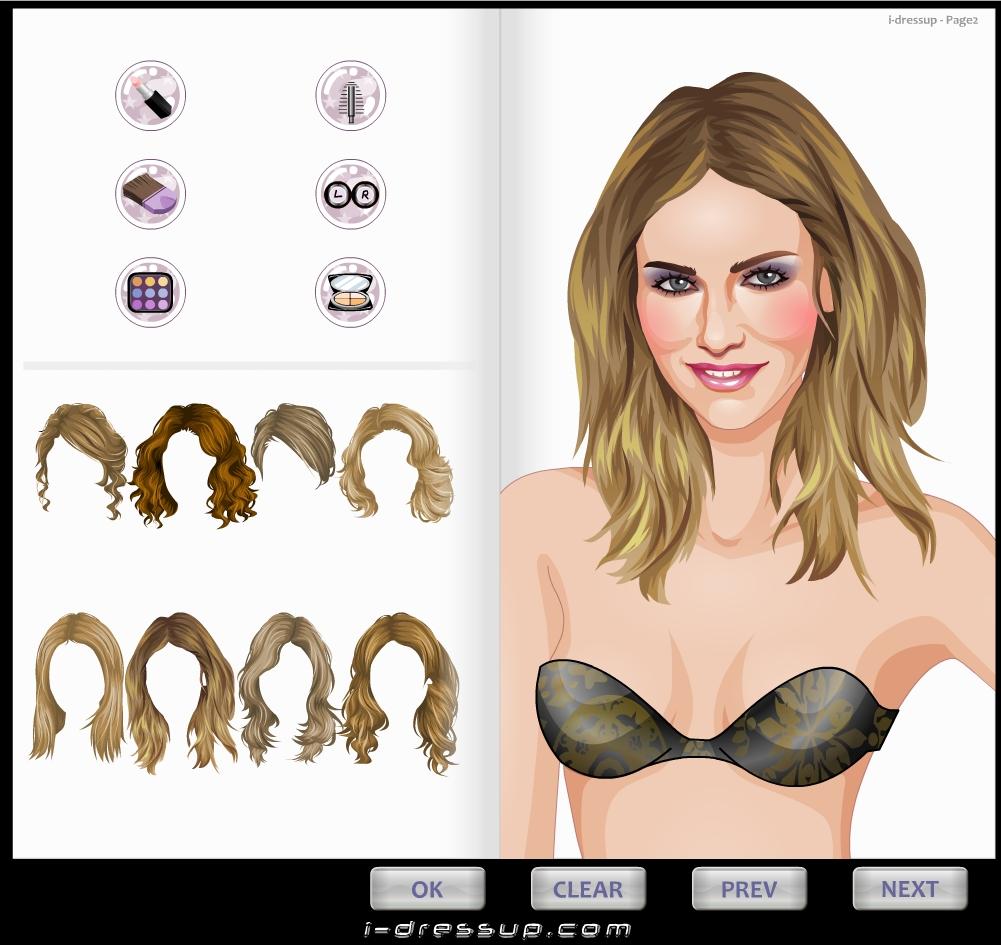Viewport: 1001px width, 945px height.
Task: Go back with the PREV button
Action: [749, 889]
